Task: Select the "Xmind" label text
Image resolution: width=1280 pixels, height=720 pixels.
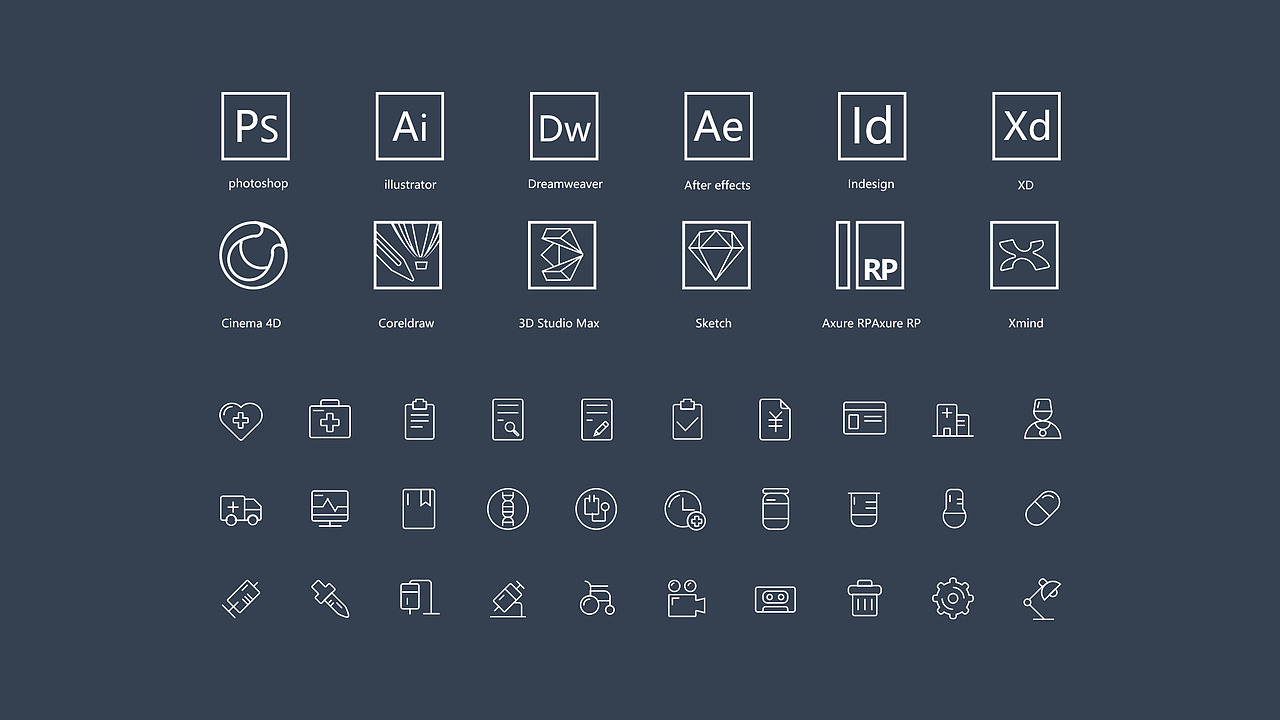Action: pos(1026,323)
